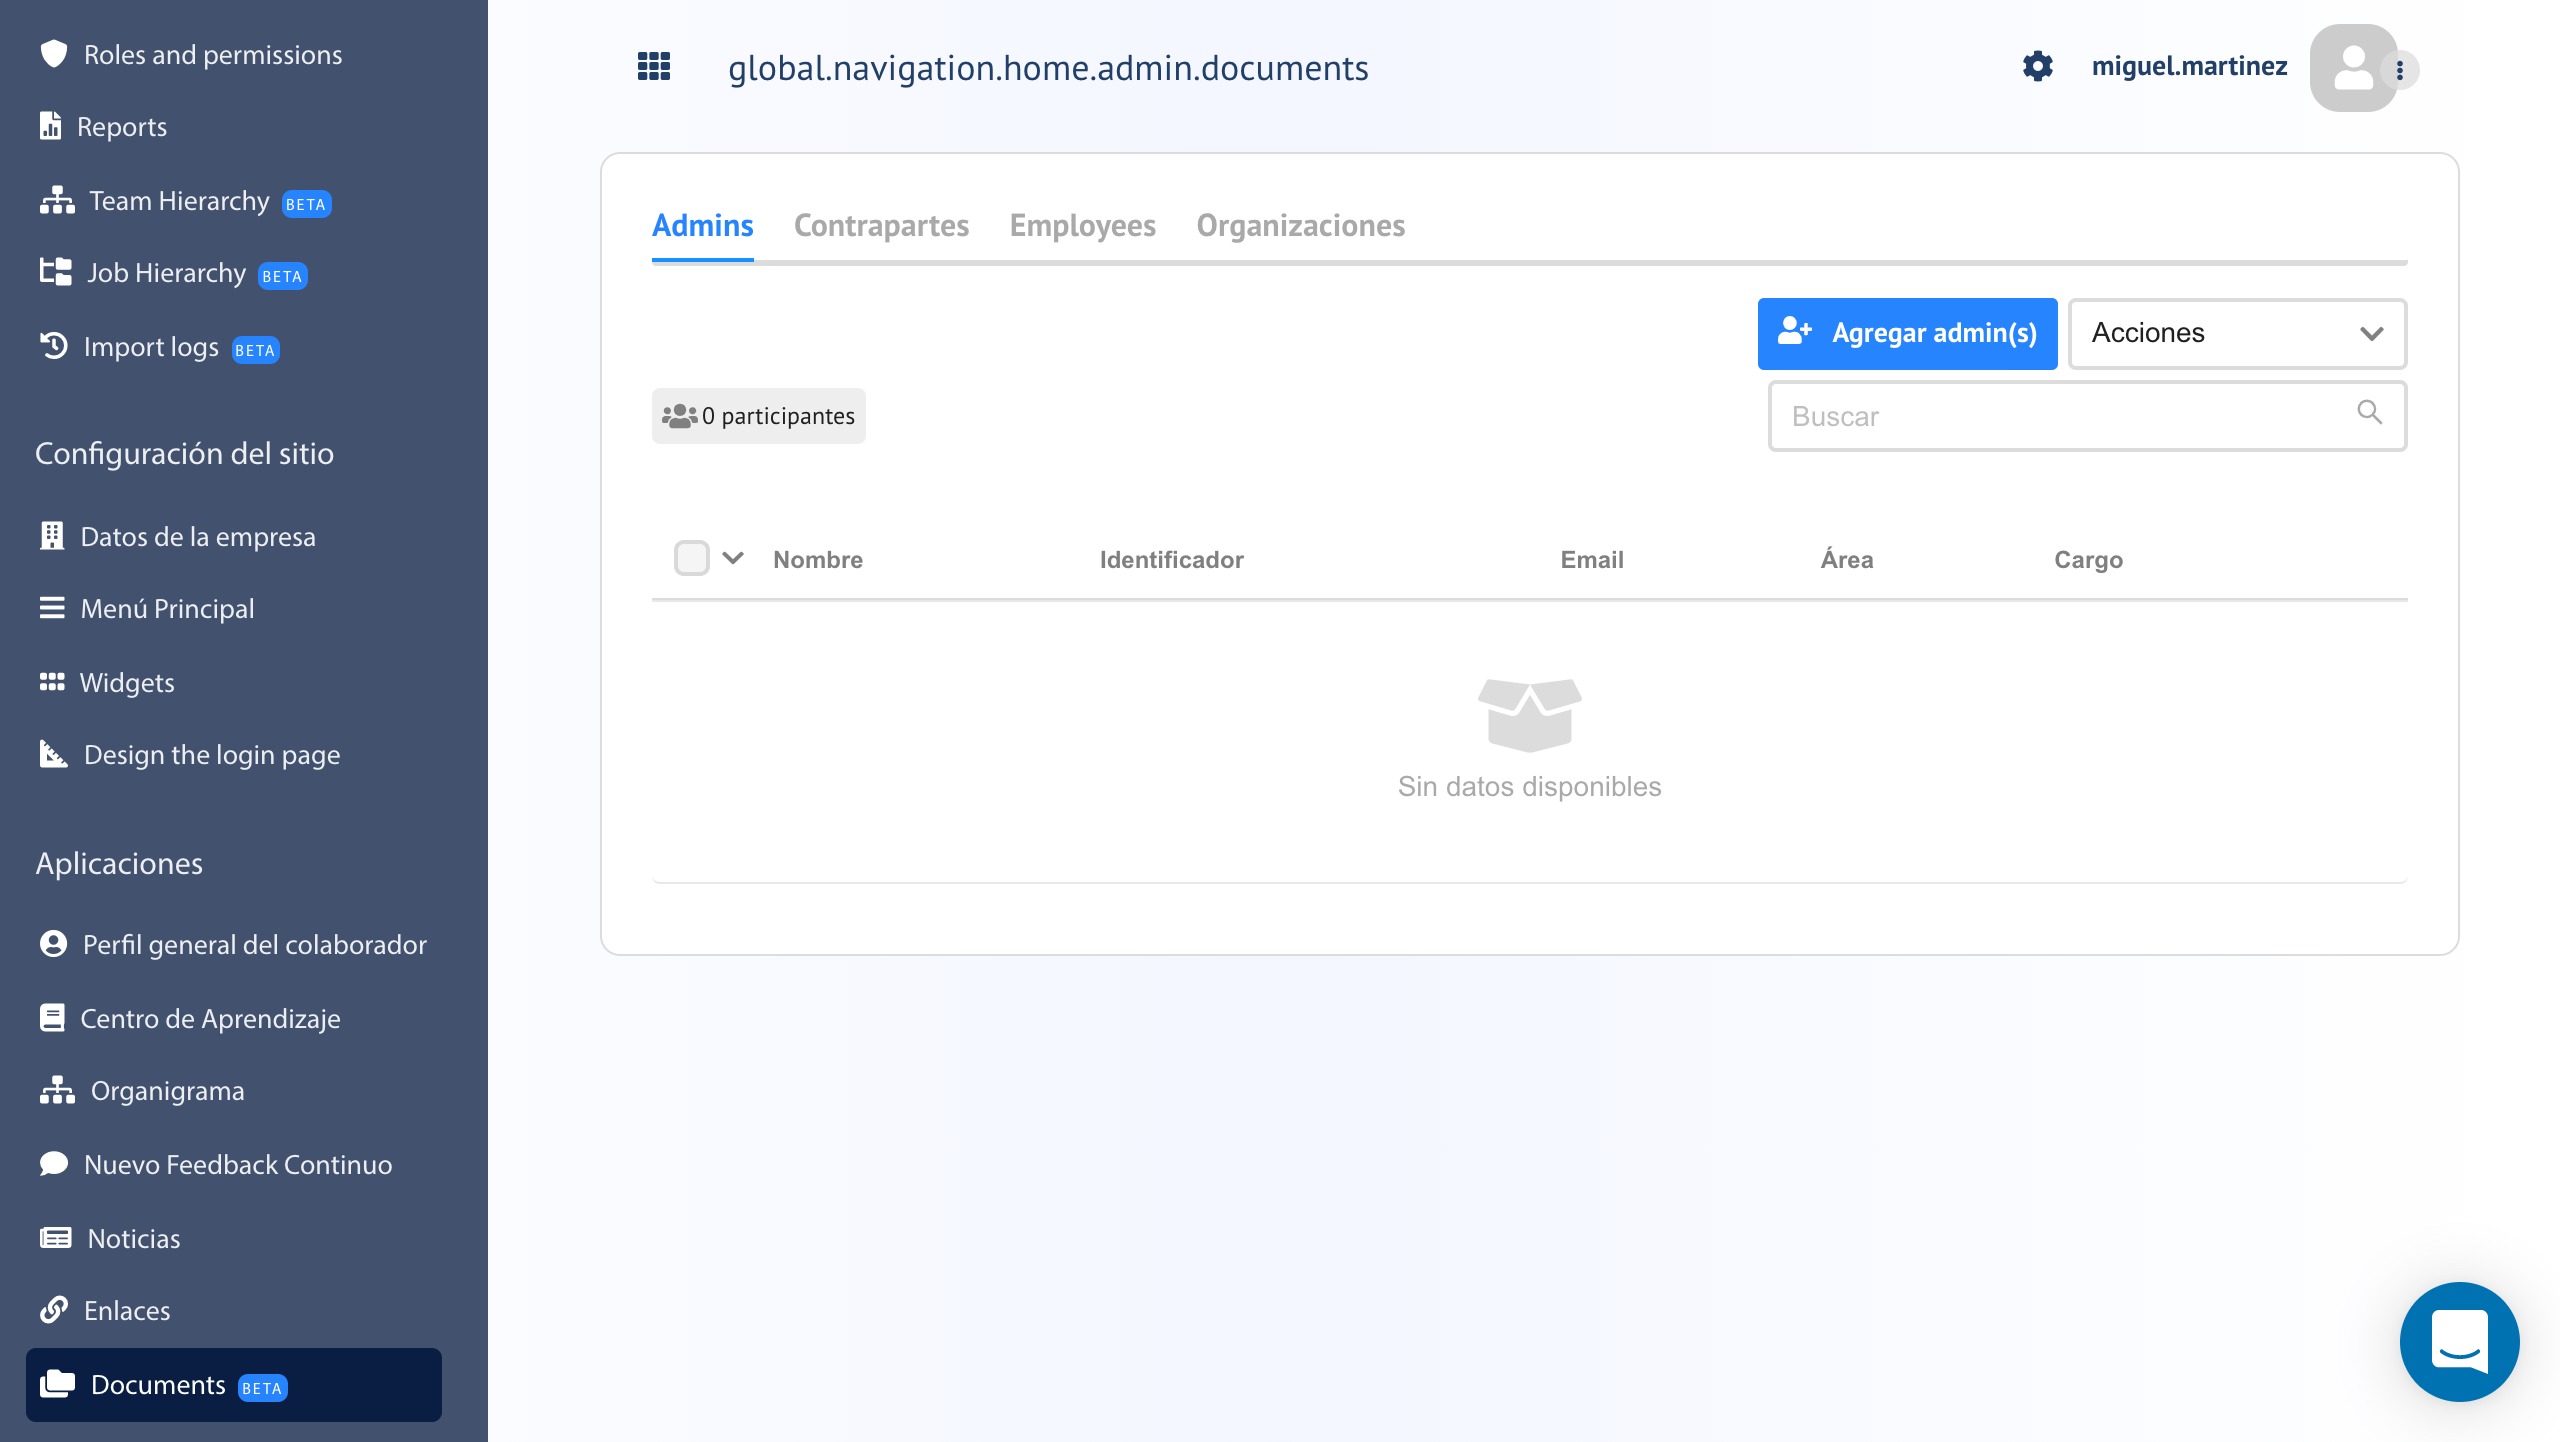Click the Datos de la empresa building icon

coord(52,536)
